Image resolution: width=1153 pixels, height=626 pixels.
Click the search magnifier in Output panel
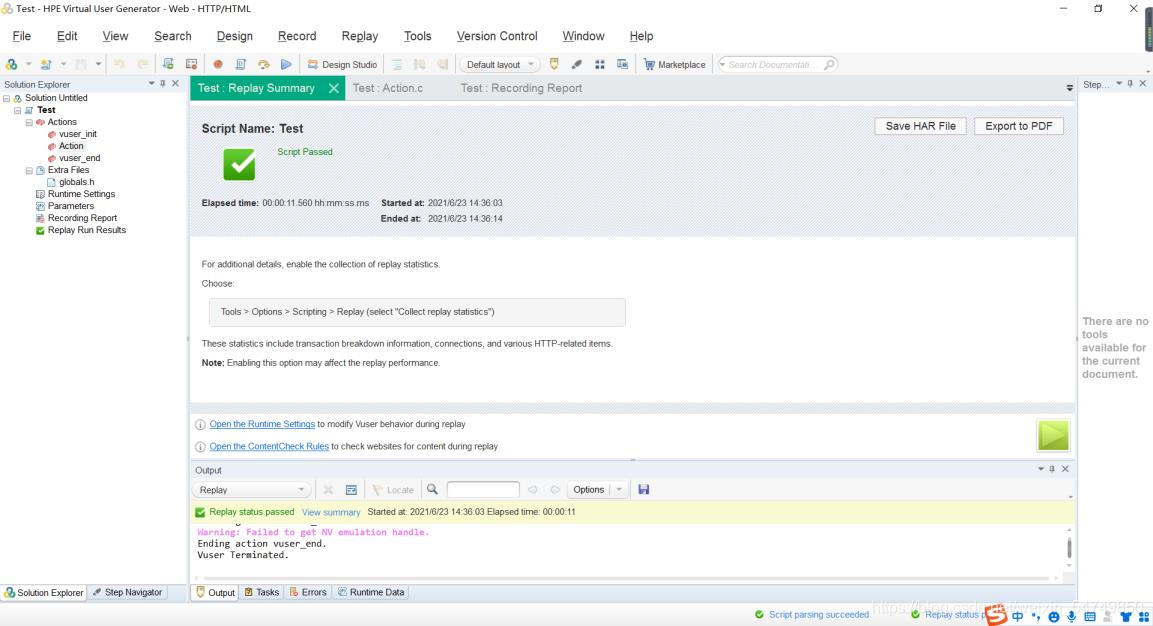pos(432,490)
